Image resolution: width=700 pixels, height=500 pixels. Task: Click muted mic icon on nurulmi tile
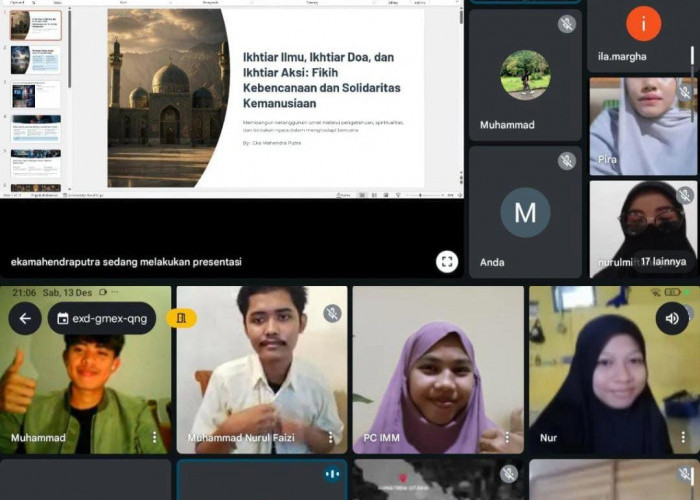click(x=684, y=196)
